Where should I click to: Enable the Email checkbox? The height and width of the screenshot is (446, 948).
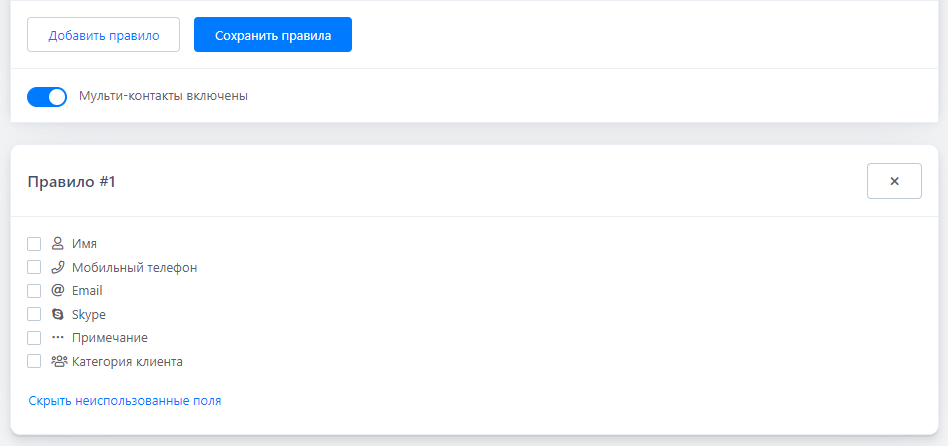34,290
